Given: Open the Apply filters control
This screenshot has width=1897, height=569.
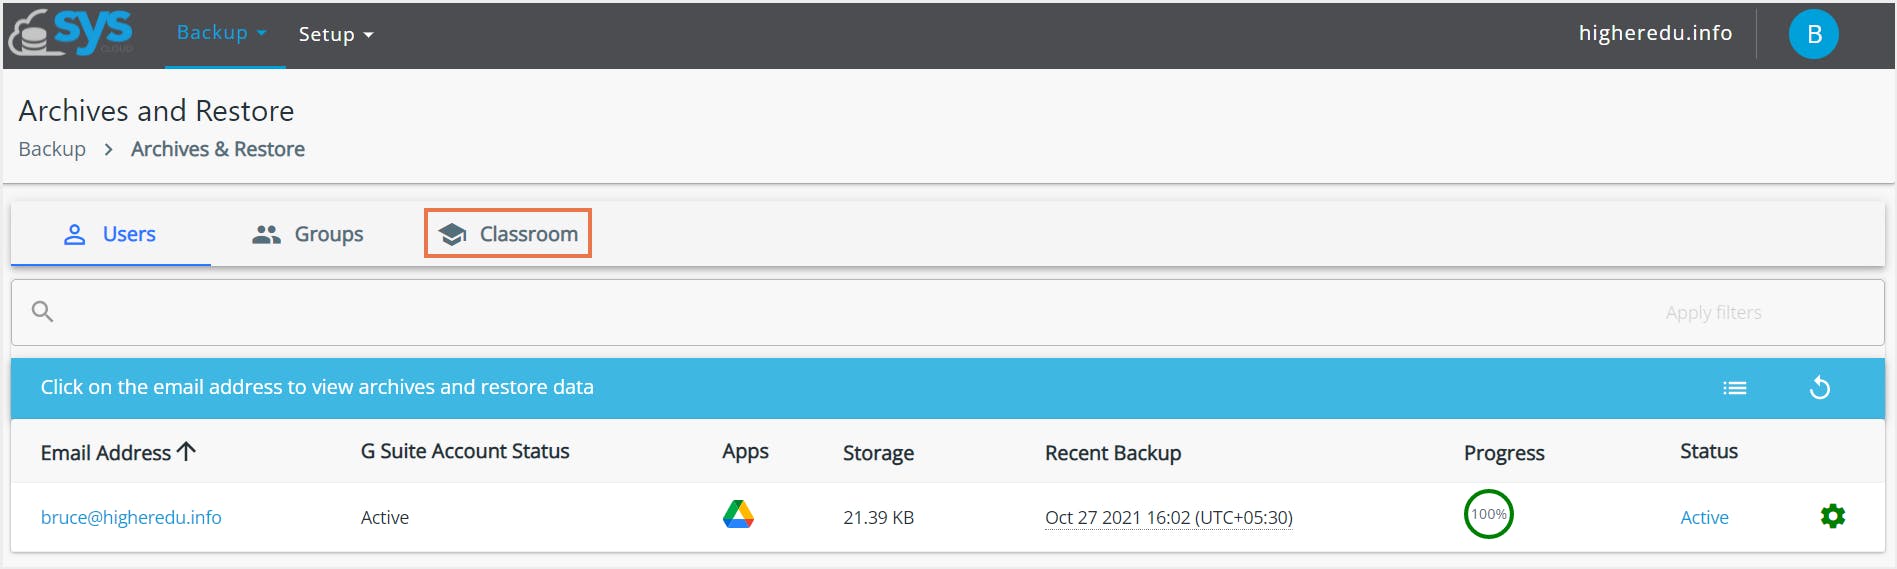Looking at the screenshot, I should pos(1713,313).
